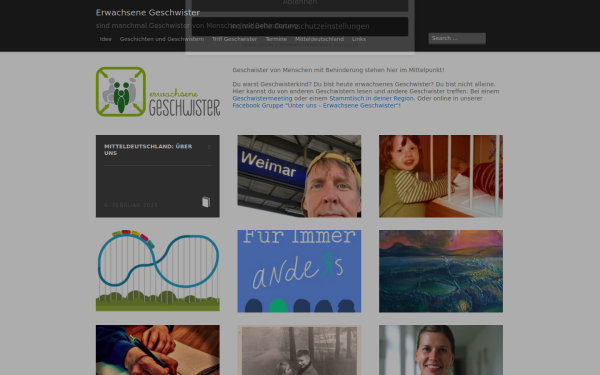The image size is (600, 375).
Task: Click the Erwachsene Geschwister green logo
Action: (158, 92)
